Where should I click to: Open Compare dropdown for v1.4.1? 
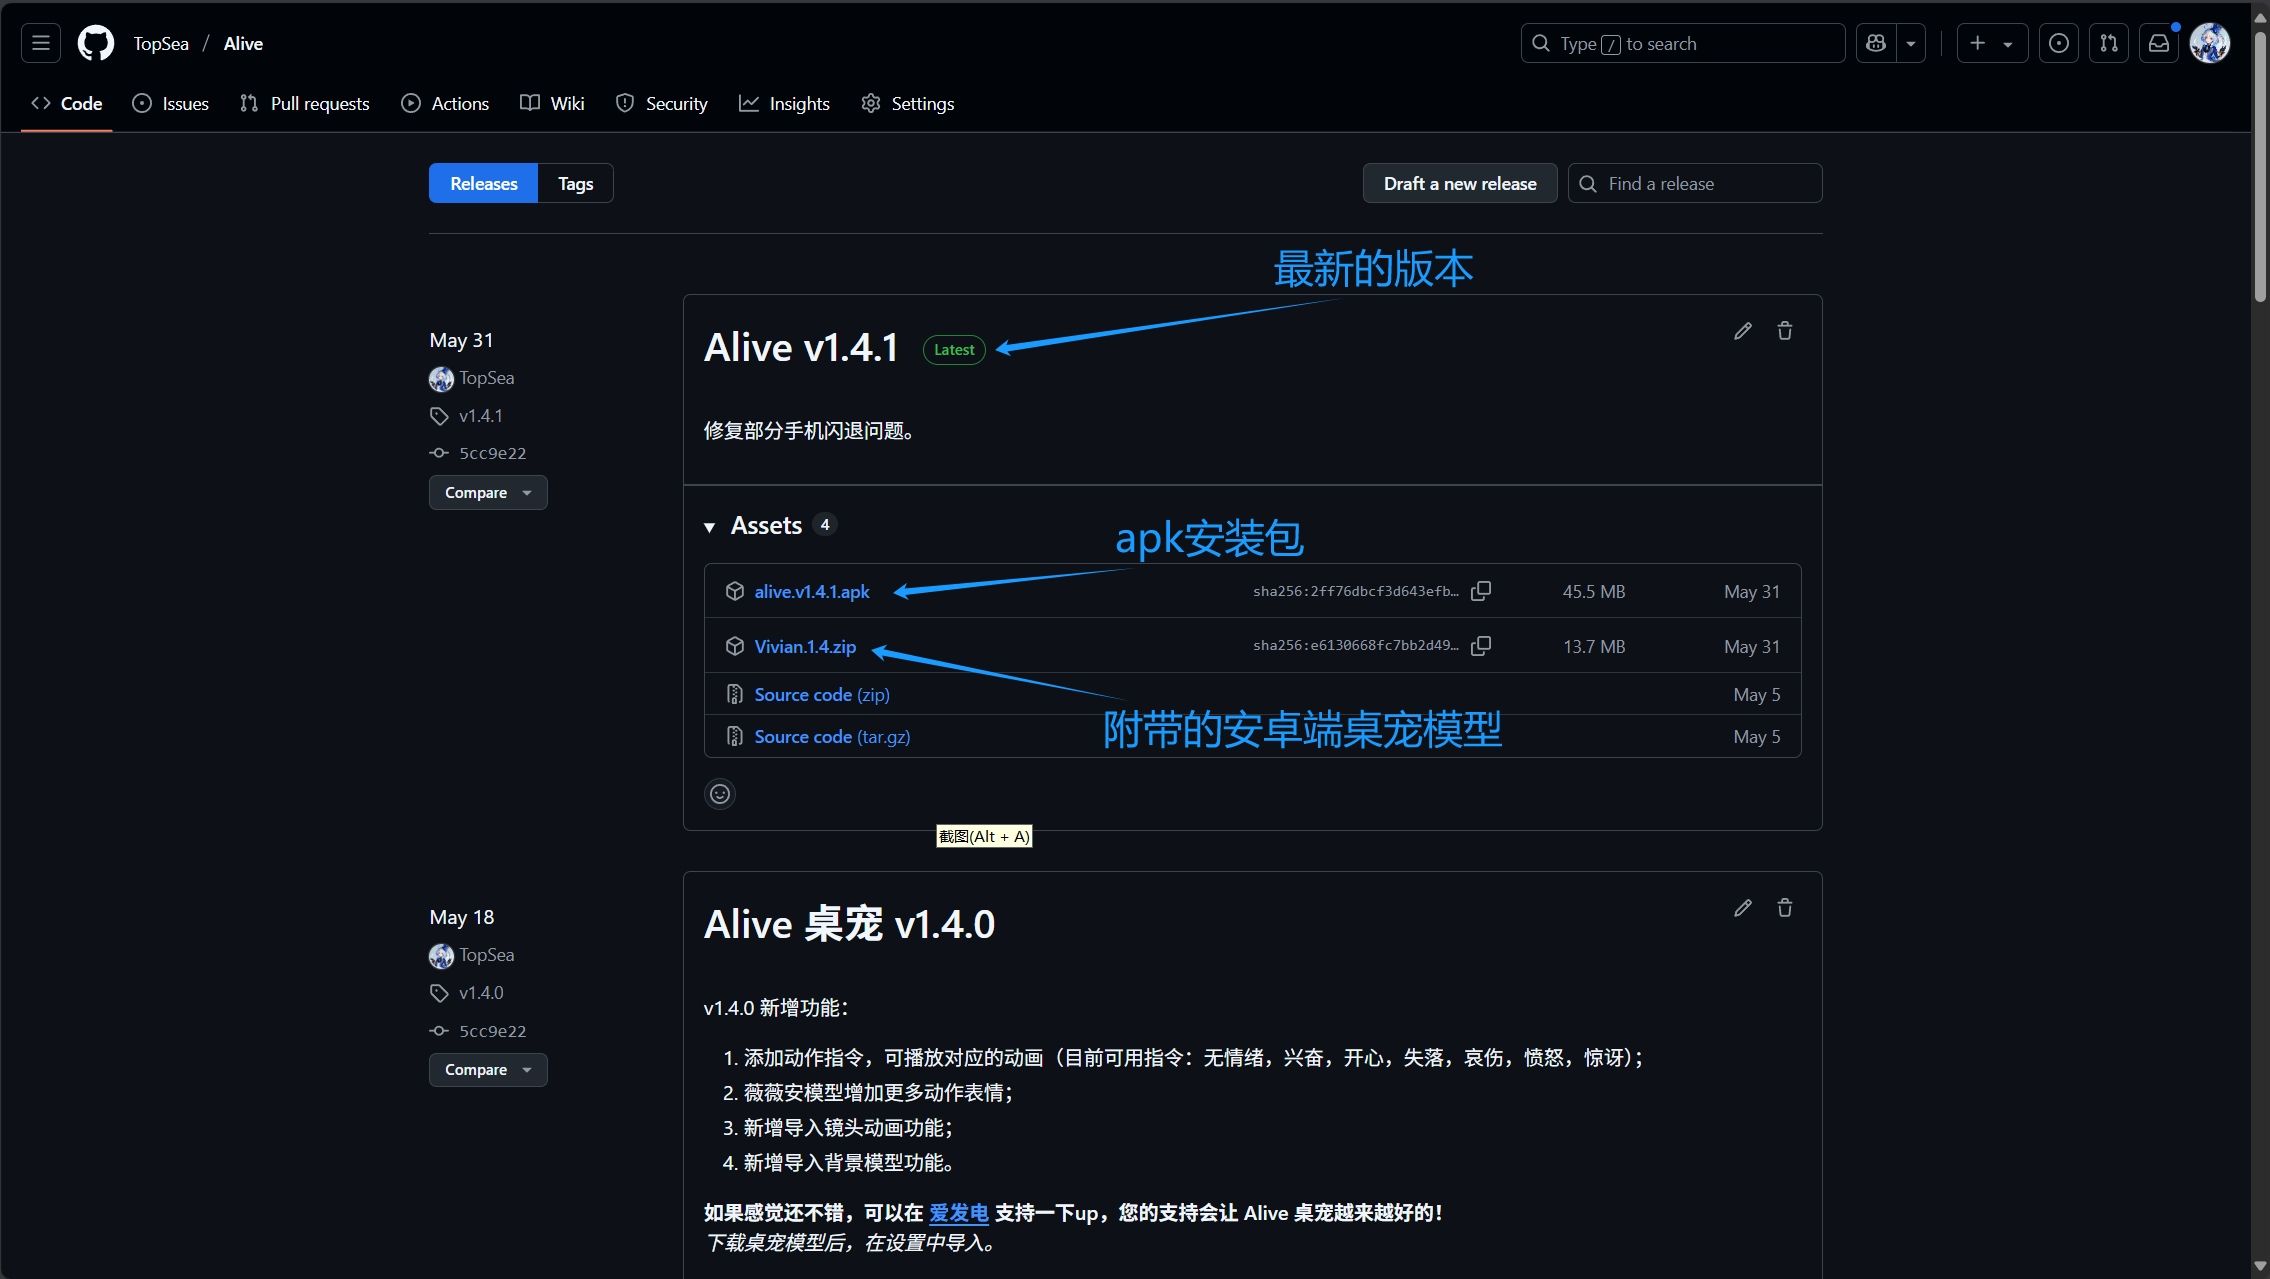click(488, 493)
